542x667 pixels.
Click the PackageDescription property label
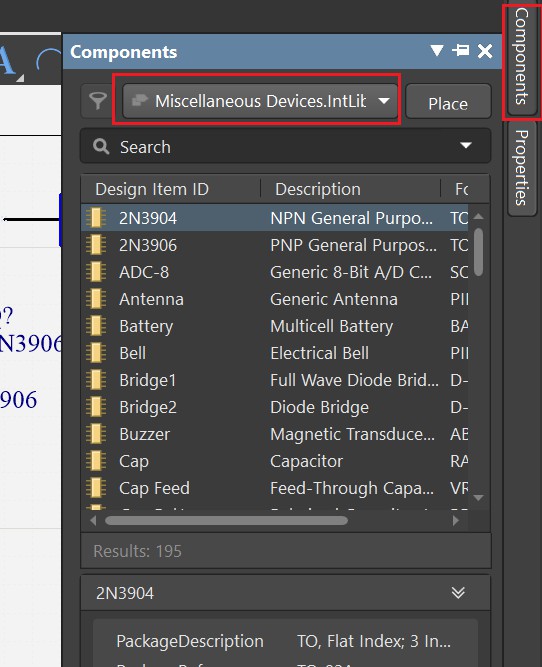pos(190,641)
